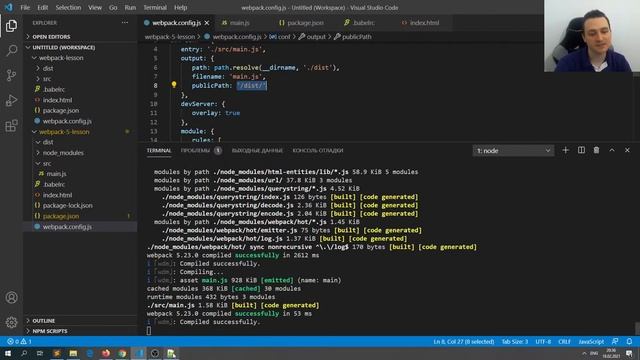The width and height of the screenshot is (640, 360).
Task: Expand the Open Editors section
Action: 81,37
